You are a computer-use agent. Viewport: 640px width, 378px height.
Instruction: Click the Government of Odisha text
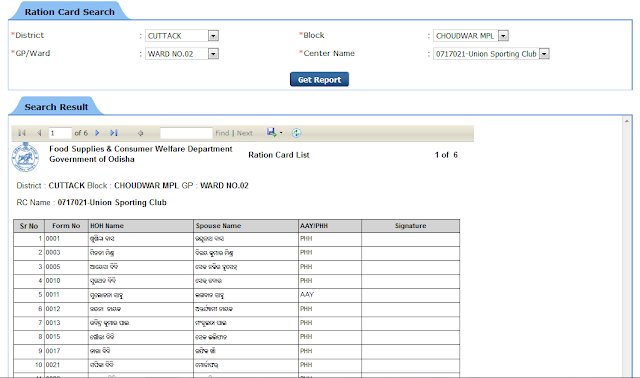[92, 159]
